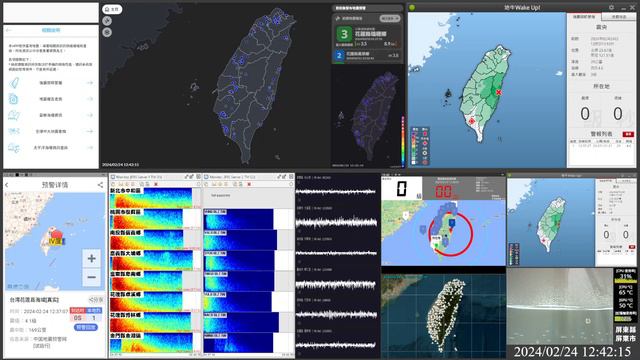This screenshot has height=360, width=640.
Task: Click the blue 预警回放 replay button
Action: [x=86, y=327]
